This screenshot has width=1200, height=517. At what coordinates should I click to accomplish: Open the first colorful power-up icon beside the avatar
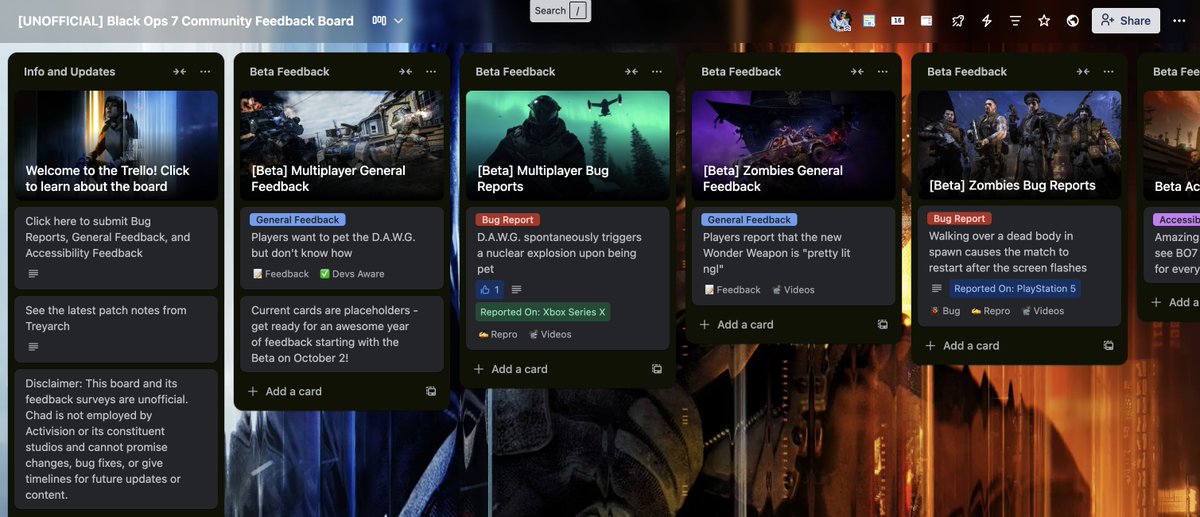coord(869,21)
